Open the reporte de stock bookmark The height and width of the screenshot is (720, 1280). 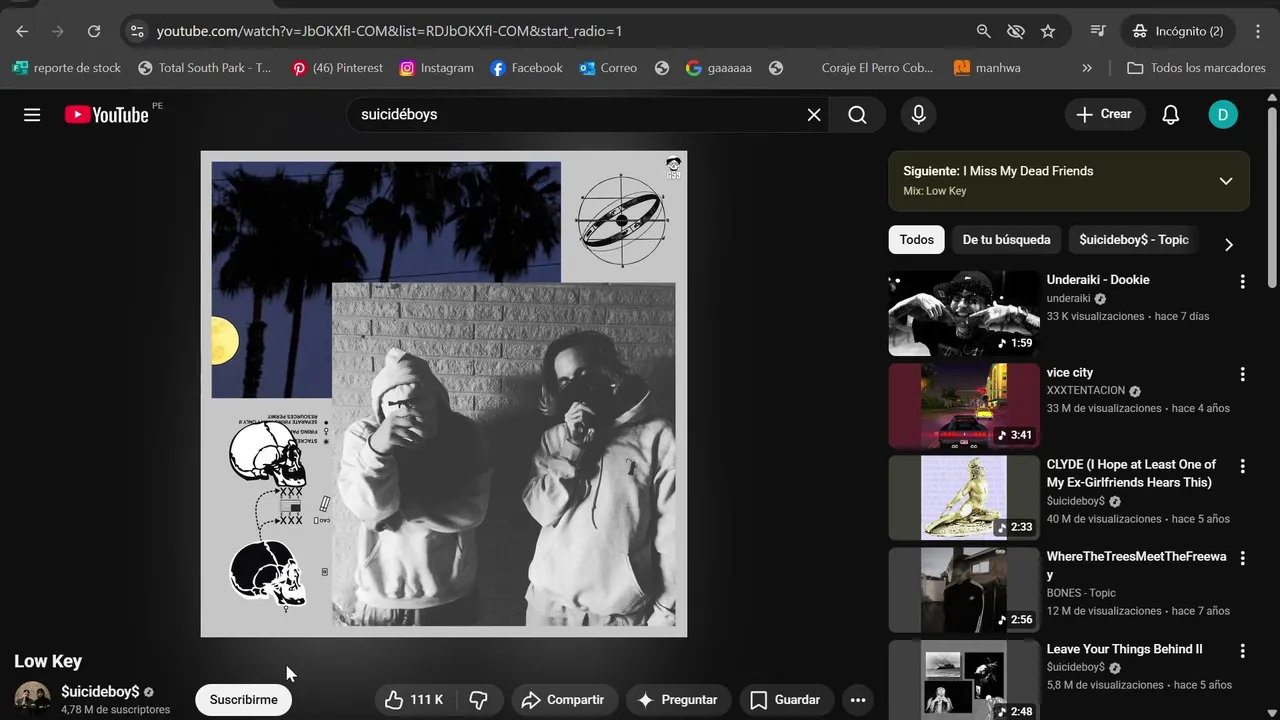[x=67, y=68]
